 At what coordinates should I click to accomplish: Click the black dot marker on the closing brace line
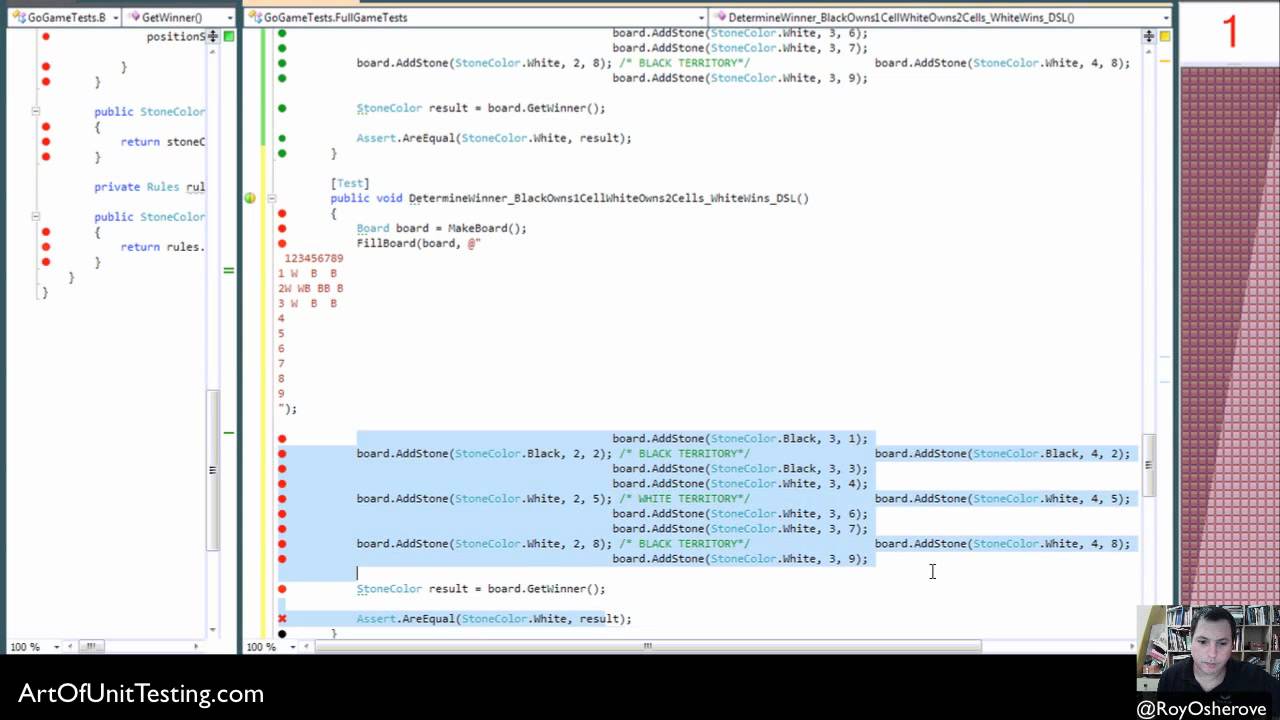[282, 634]
